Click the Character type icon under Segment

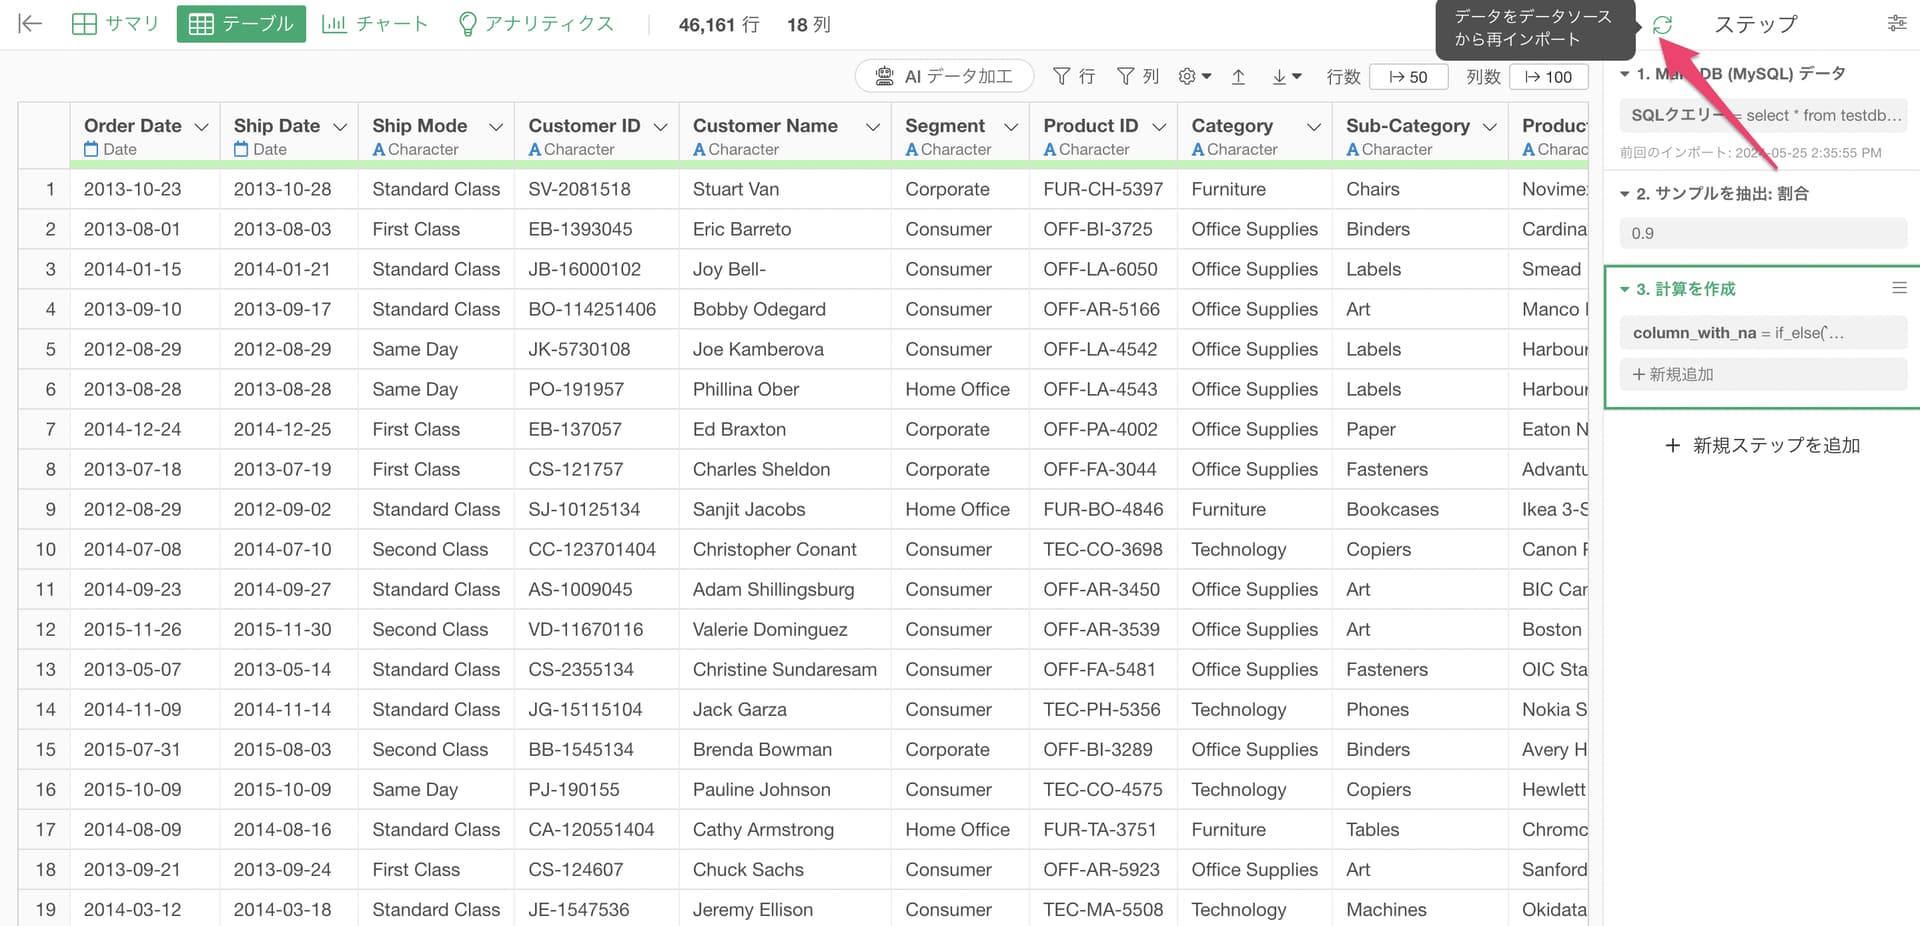click(912, 150)
